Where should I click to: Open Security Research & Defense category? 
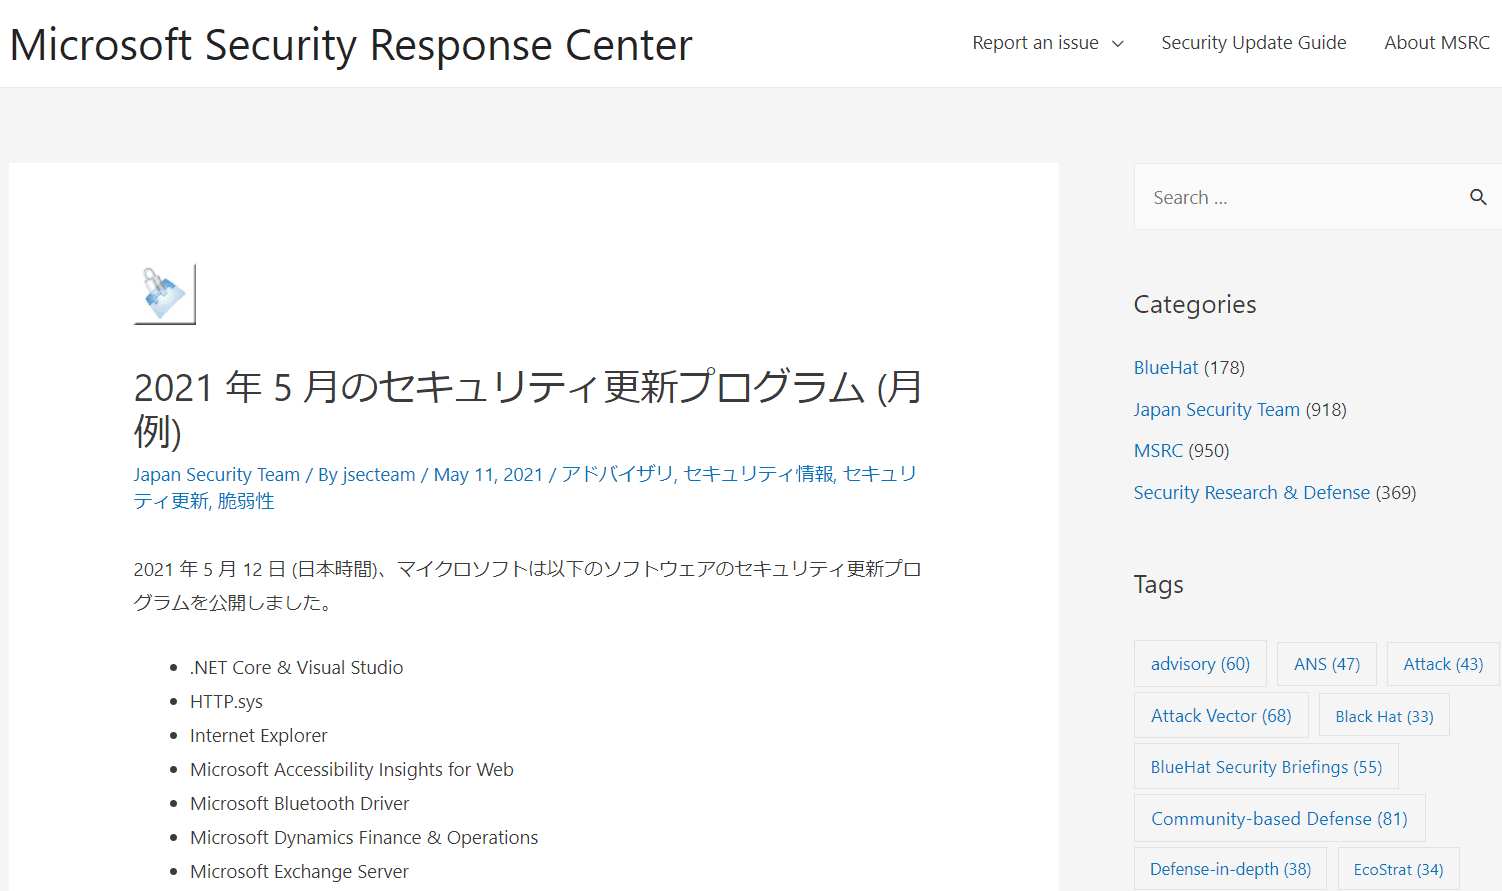(1251, 493)
